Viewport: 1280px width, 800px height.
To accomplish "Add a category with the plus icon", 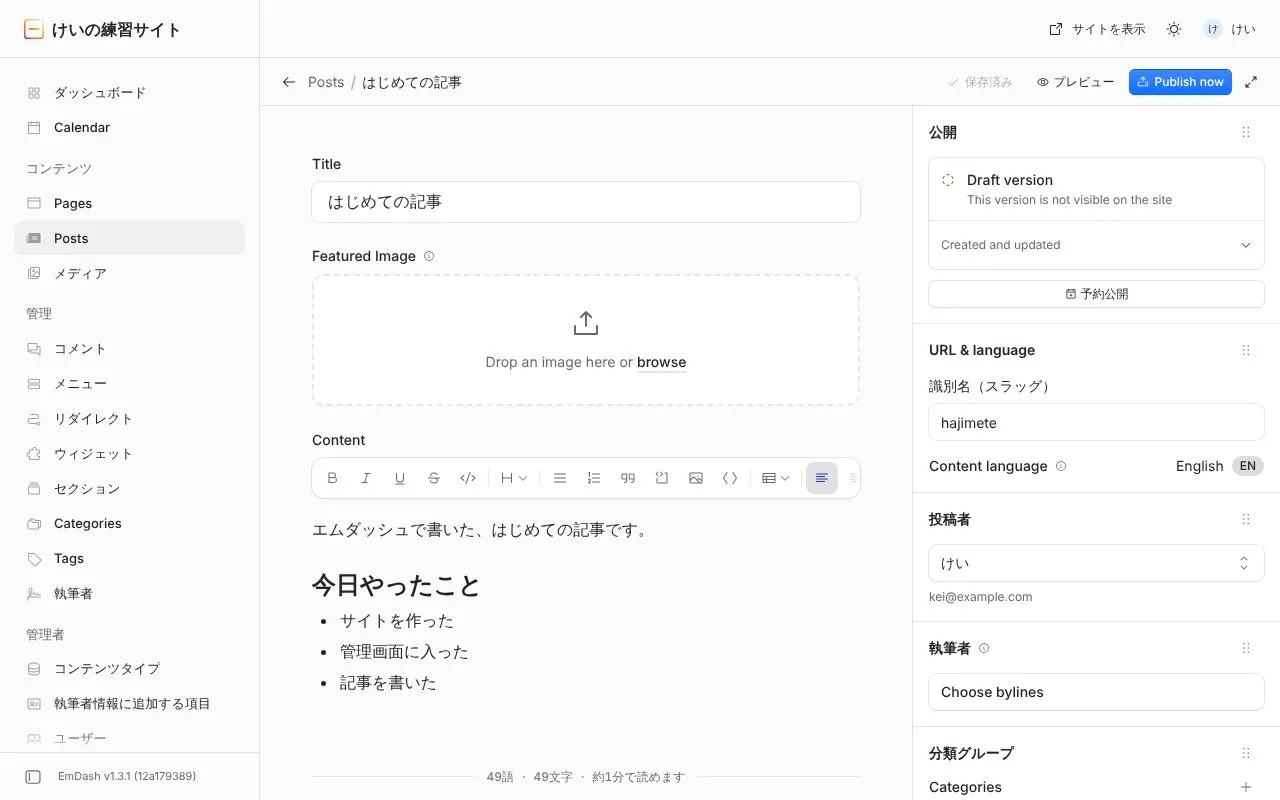I will pos(1246,787).
